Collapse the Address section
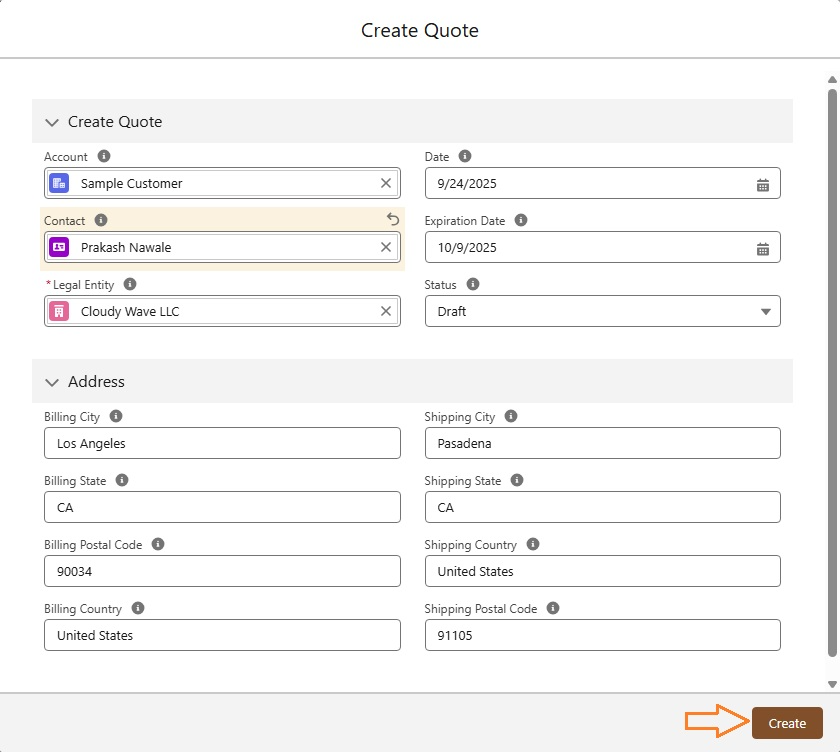 pos(52,382)
